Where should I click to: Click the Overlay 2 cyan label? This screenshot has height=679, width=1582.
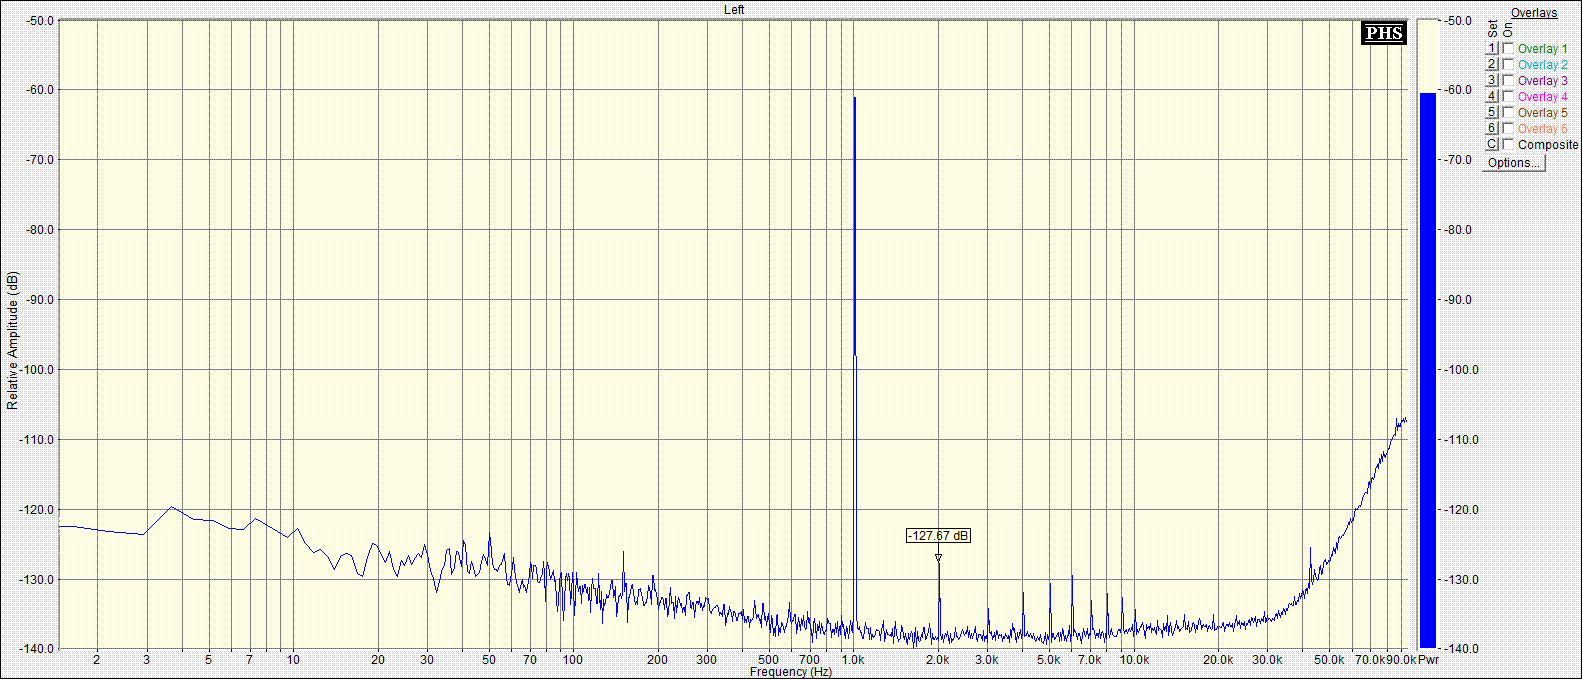1543,64
